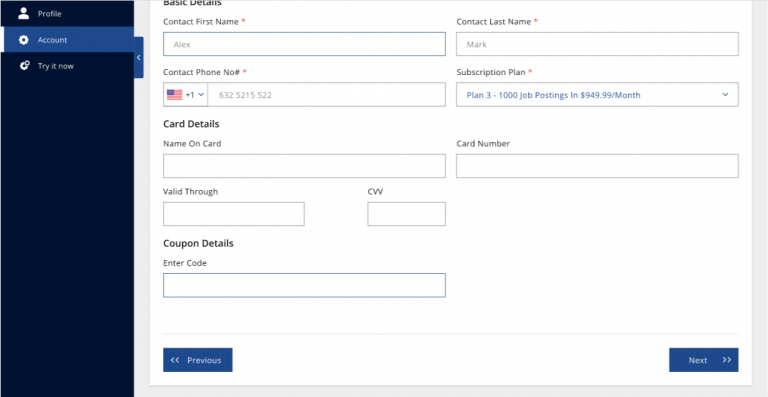This screenshot has width=768, height=397.
Task: Click the coupon Enter Code field
Action: click(304, 285)
